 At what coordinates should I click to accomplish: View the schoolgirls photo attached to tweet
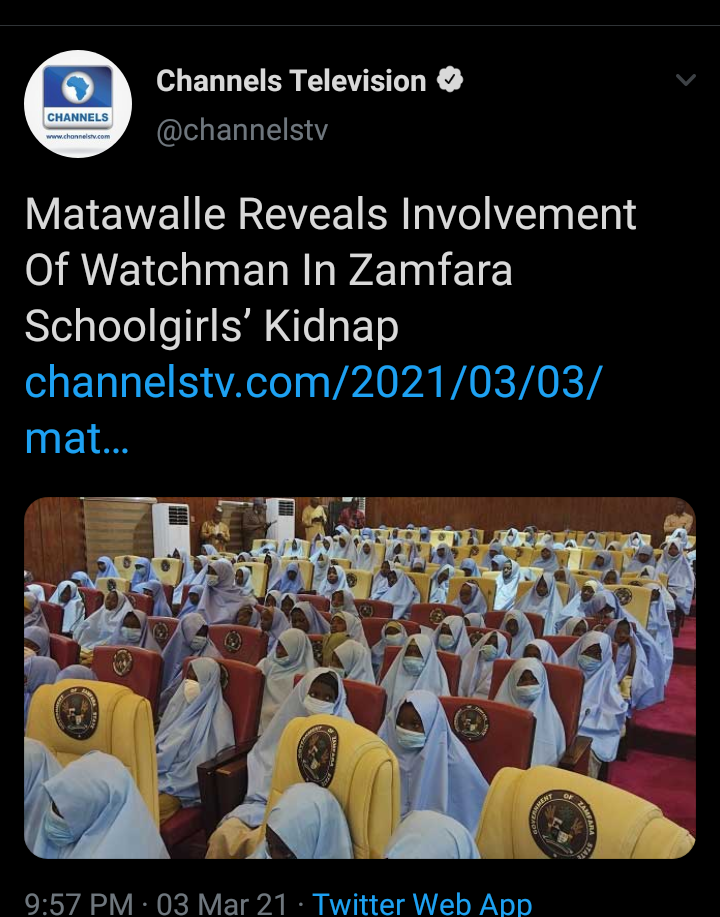pos(360,677)
